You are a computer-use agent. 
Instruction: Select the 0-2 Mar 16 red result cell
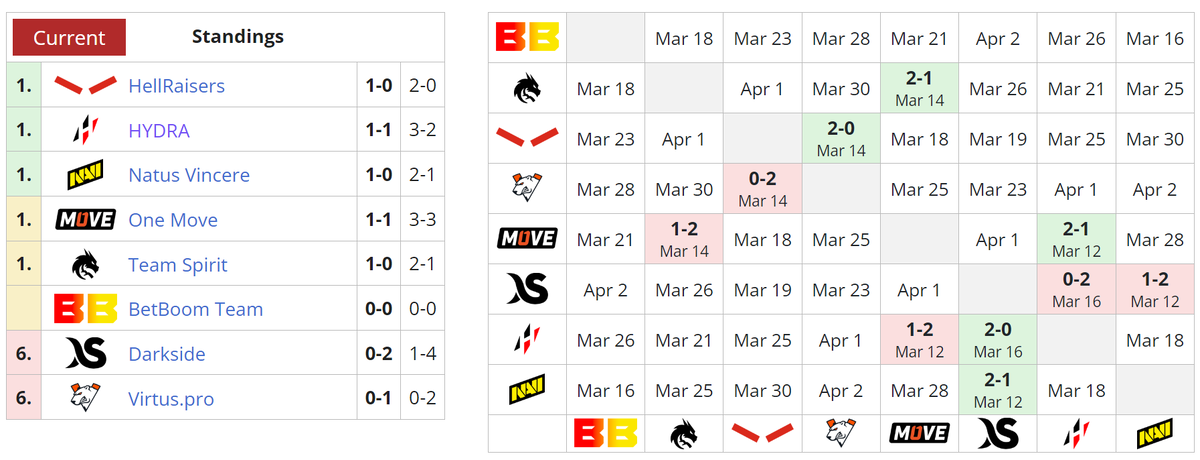coord(1077,290)
